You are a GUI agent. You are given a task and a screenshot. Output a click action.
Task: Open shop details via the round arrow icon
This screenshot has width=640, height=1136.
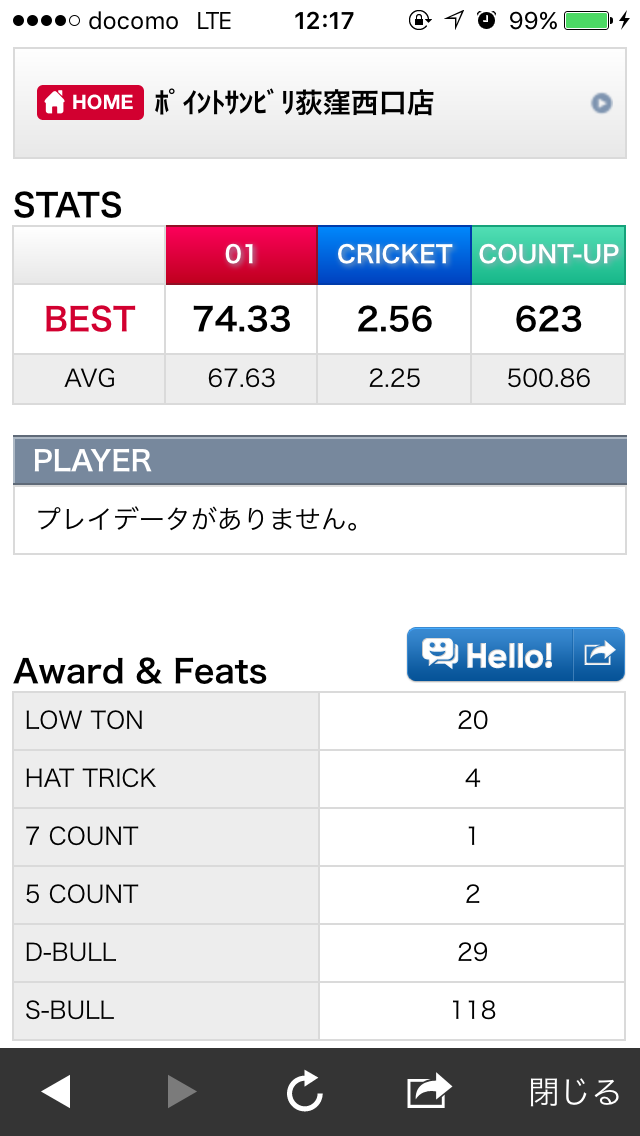pyautogui.click(x=601, y=104)
